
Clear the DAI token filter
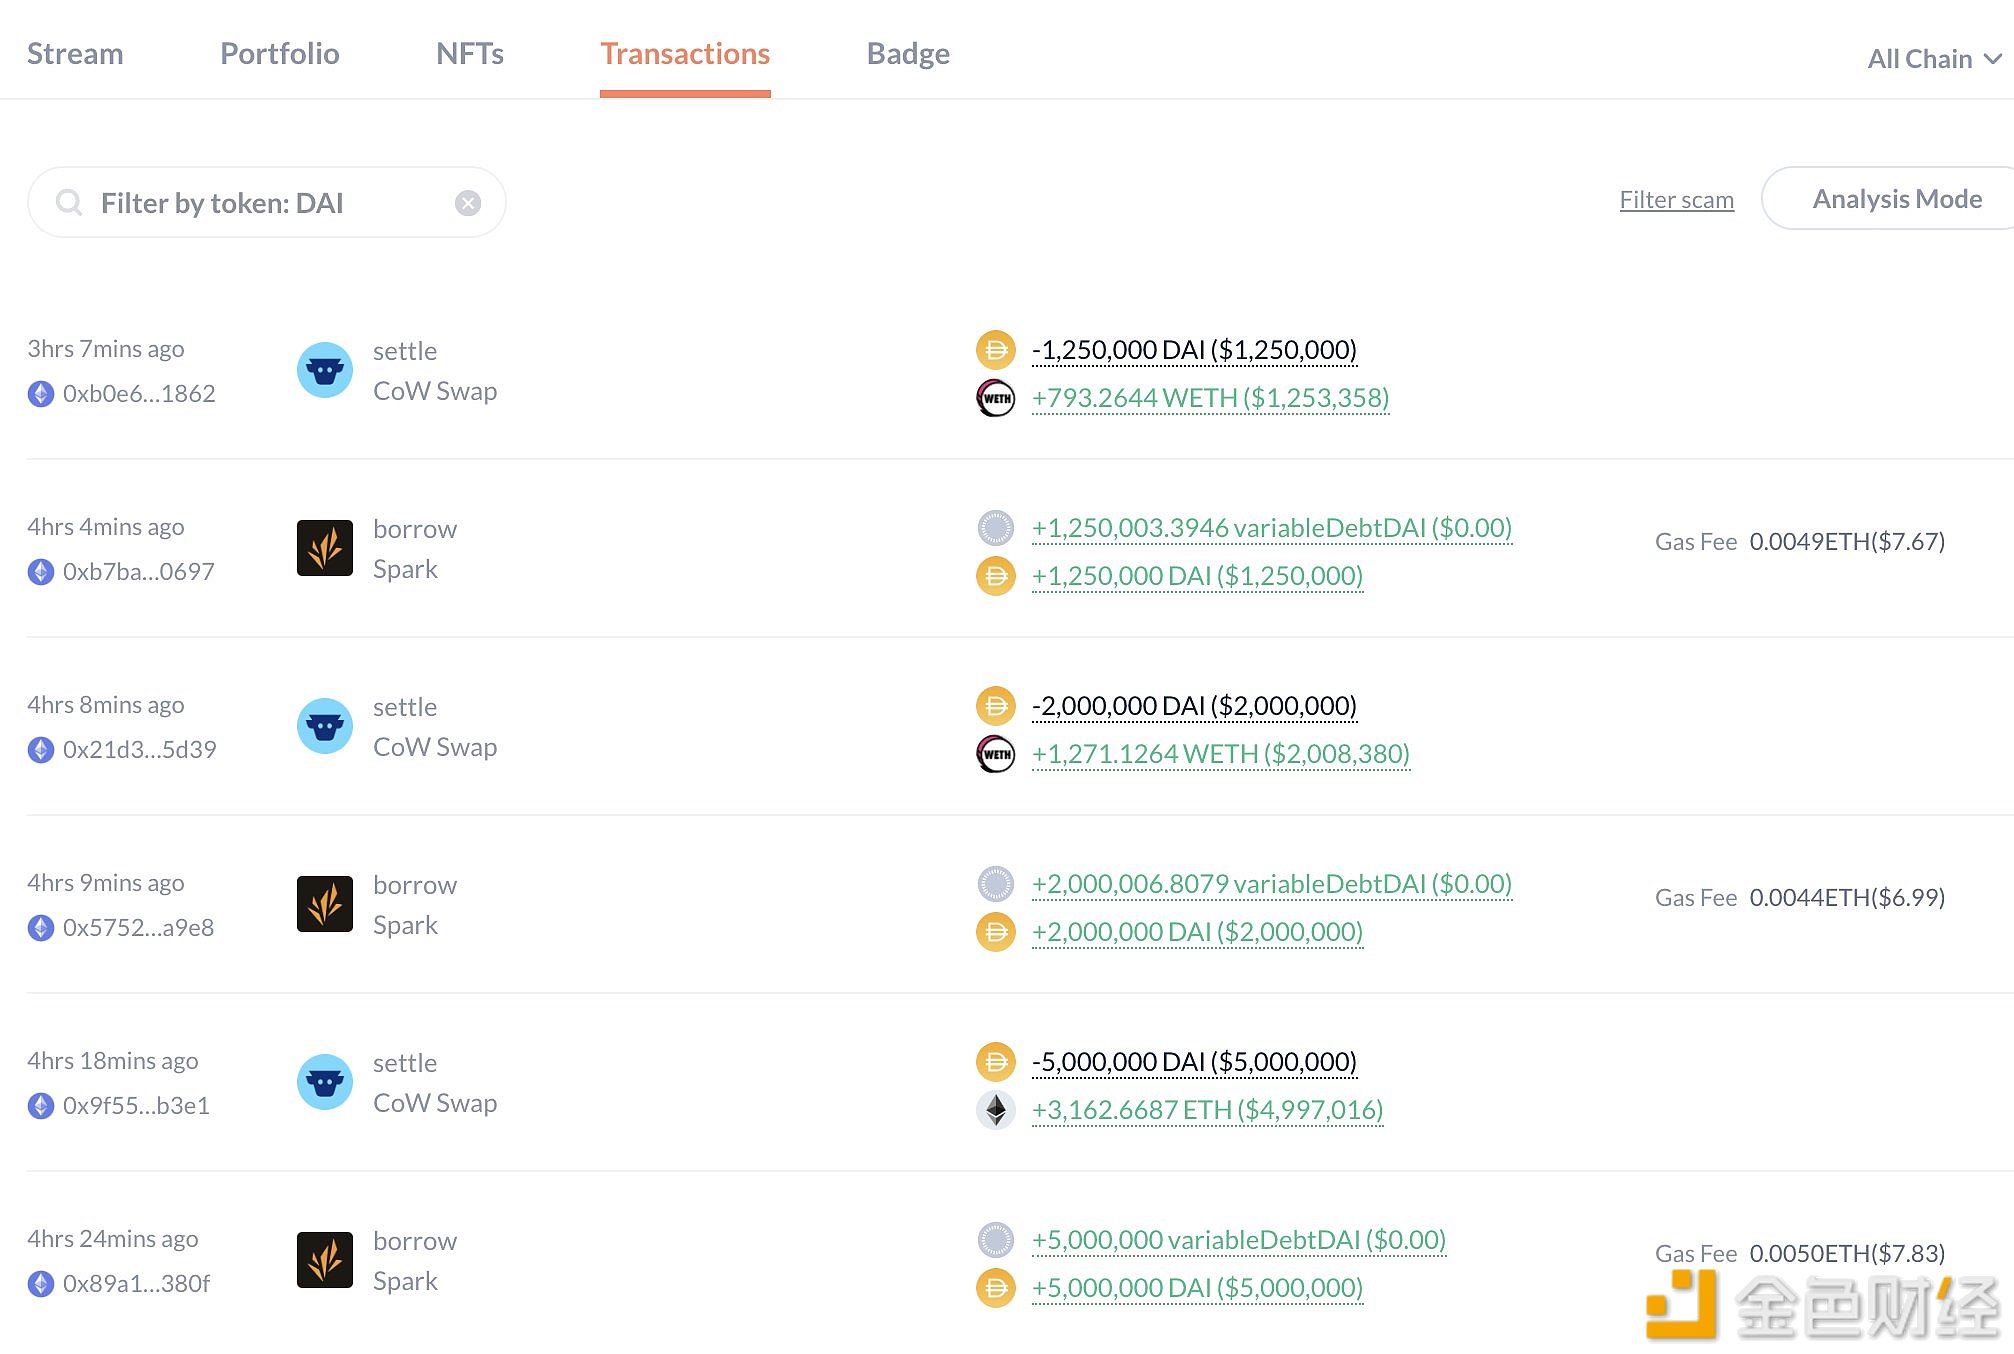click(x=468, y=203)
